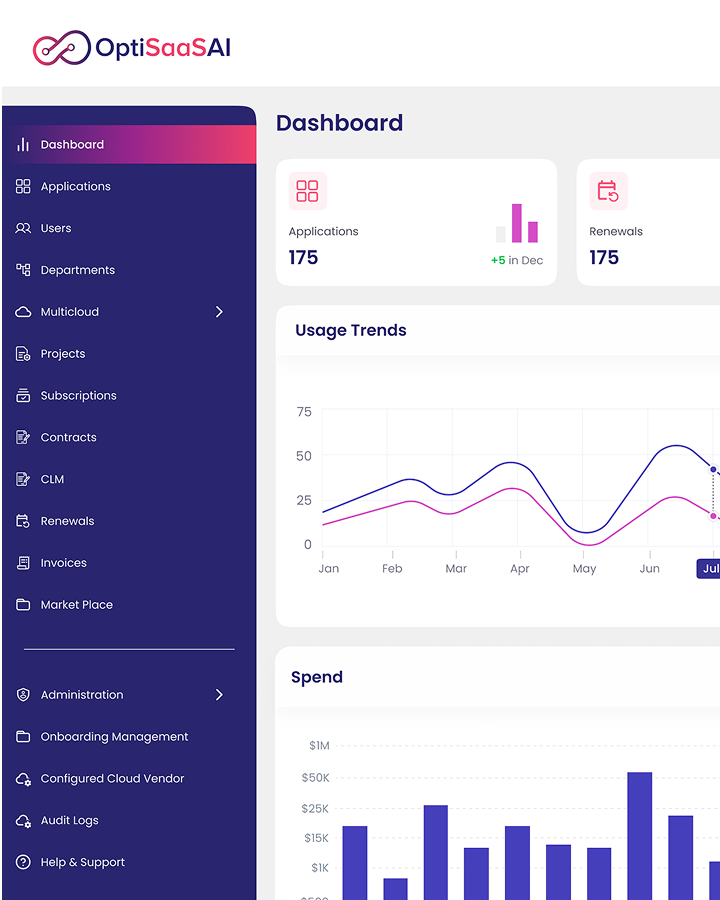Image resolution: width=720 pixels, height=900 pixels.
Task: Click the Audit Logs cloud-gear icon
Action: pyautogui.click(x=23, y=821)
